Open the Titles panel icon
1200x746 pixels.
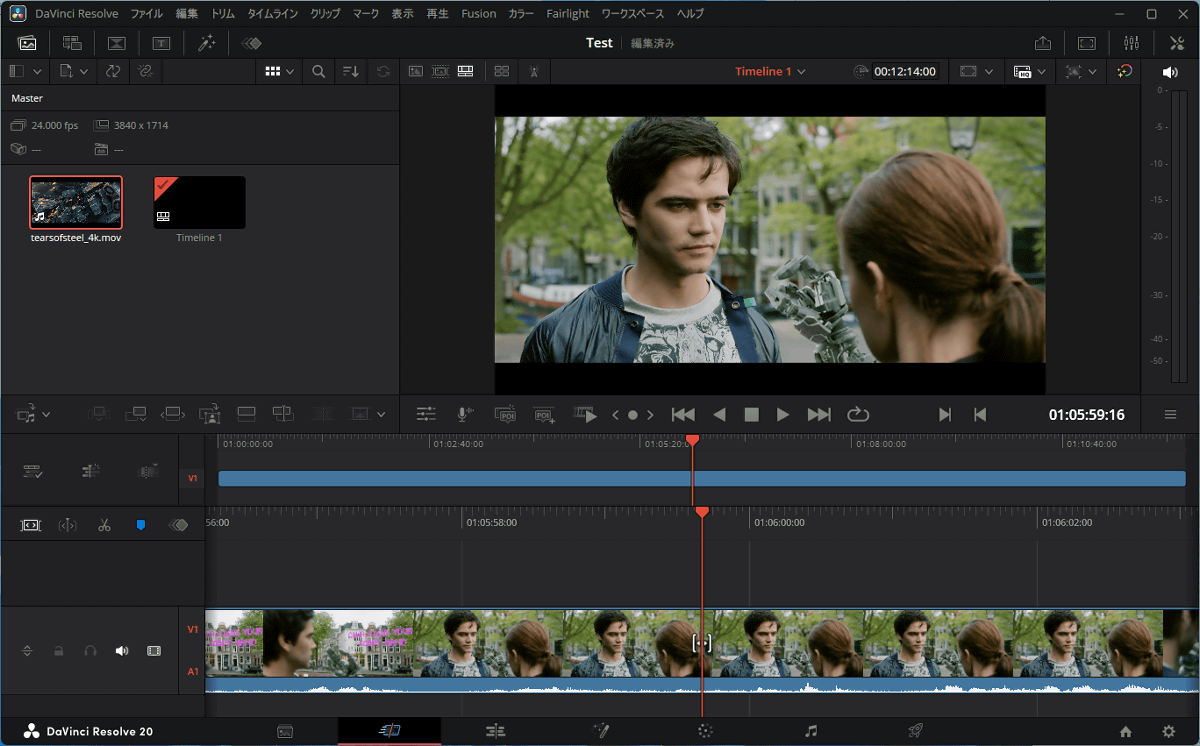(161, 43)
